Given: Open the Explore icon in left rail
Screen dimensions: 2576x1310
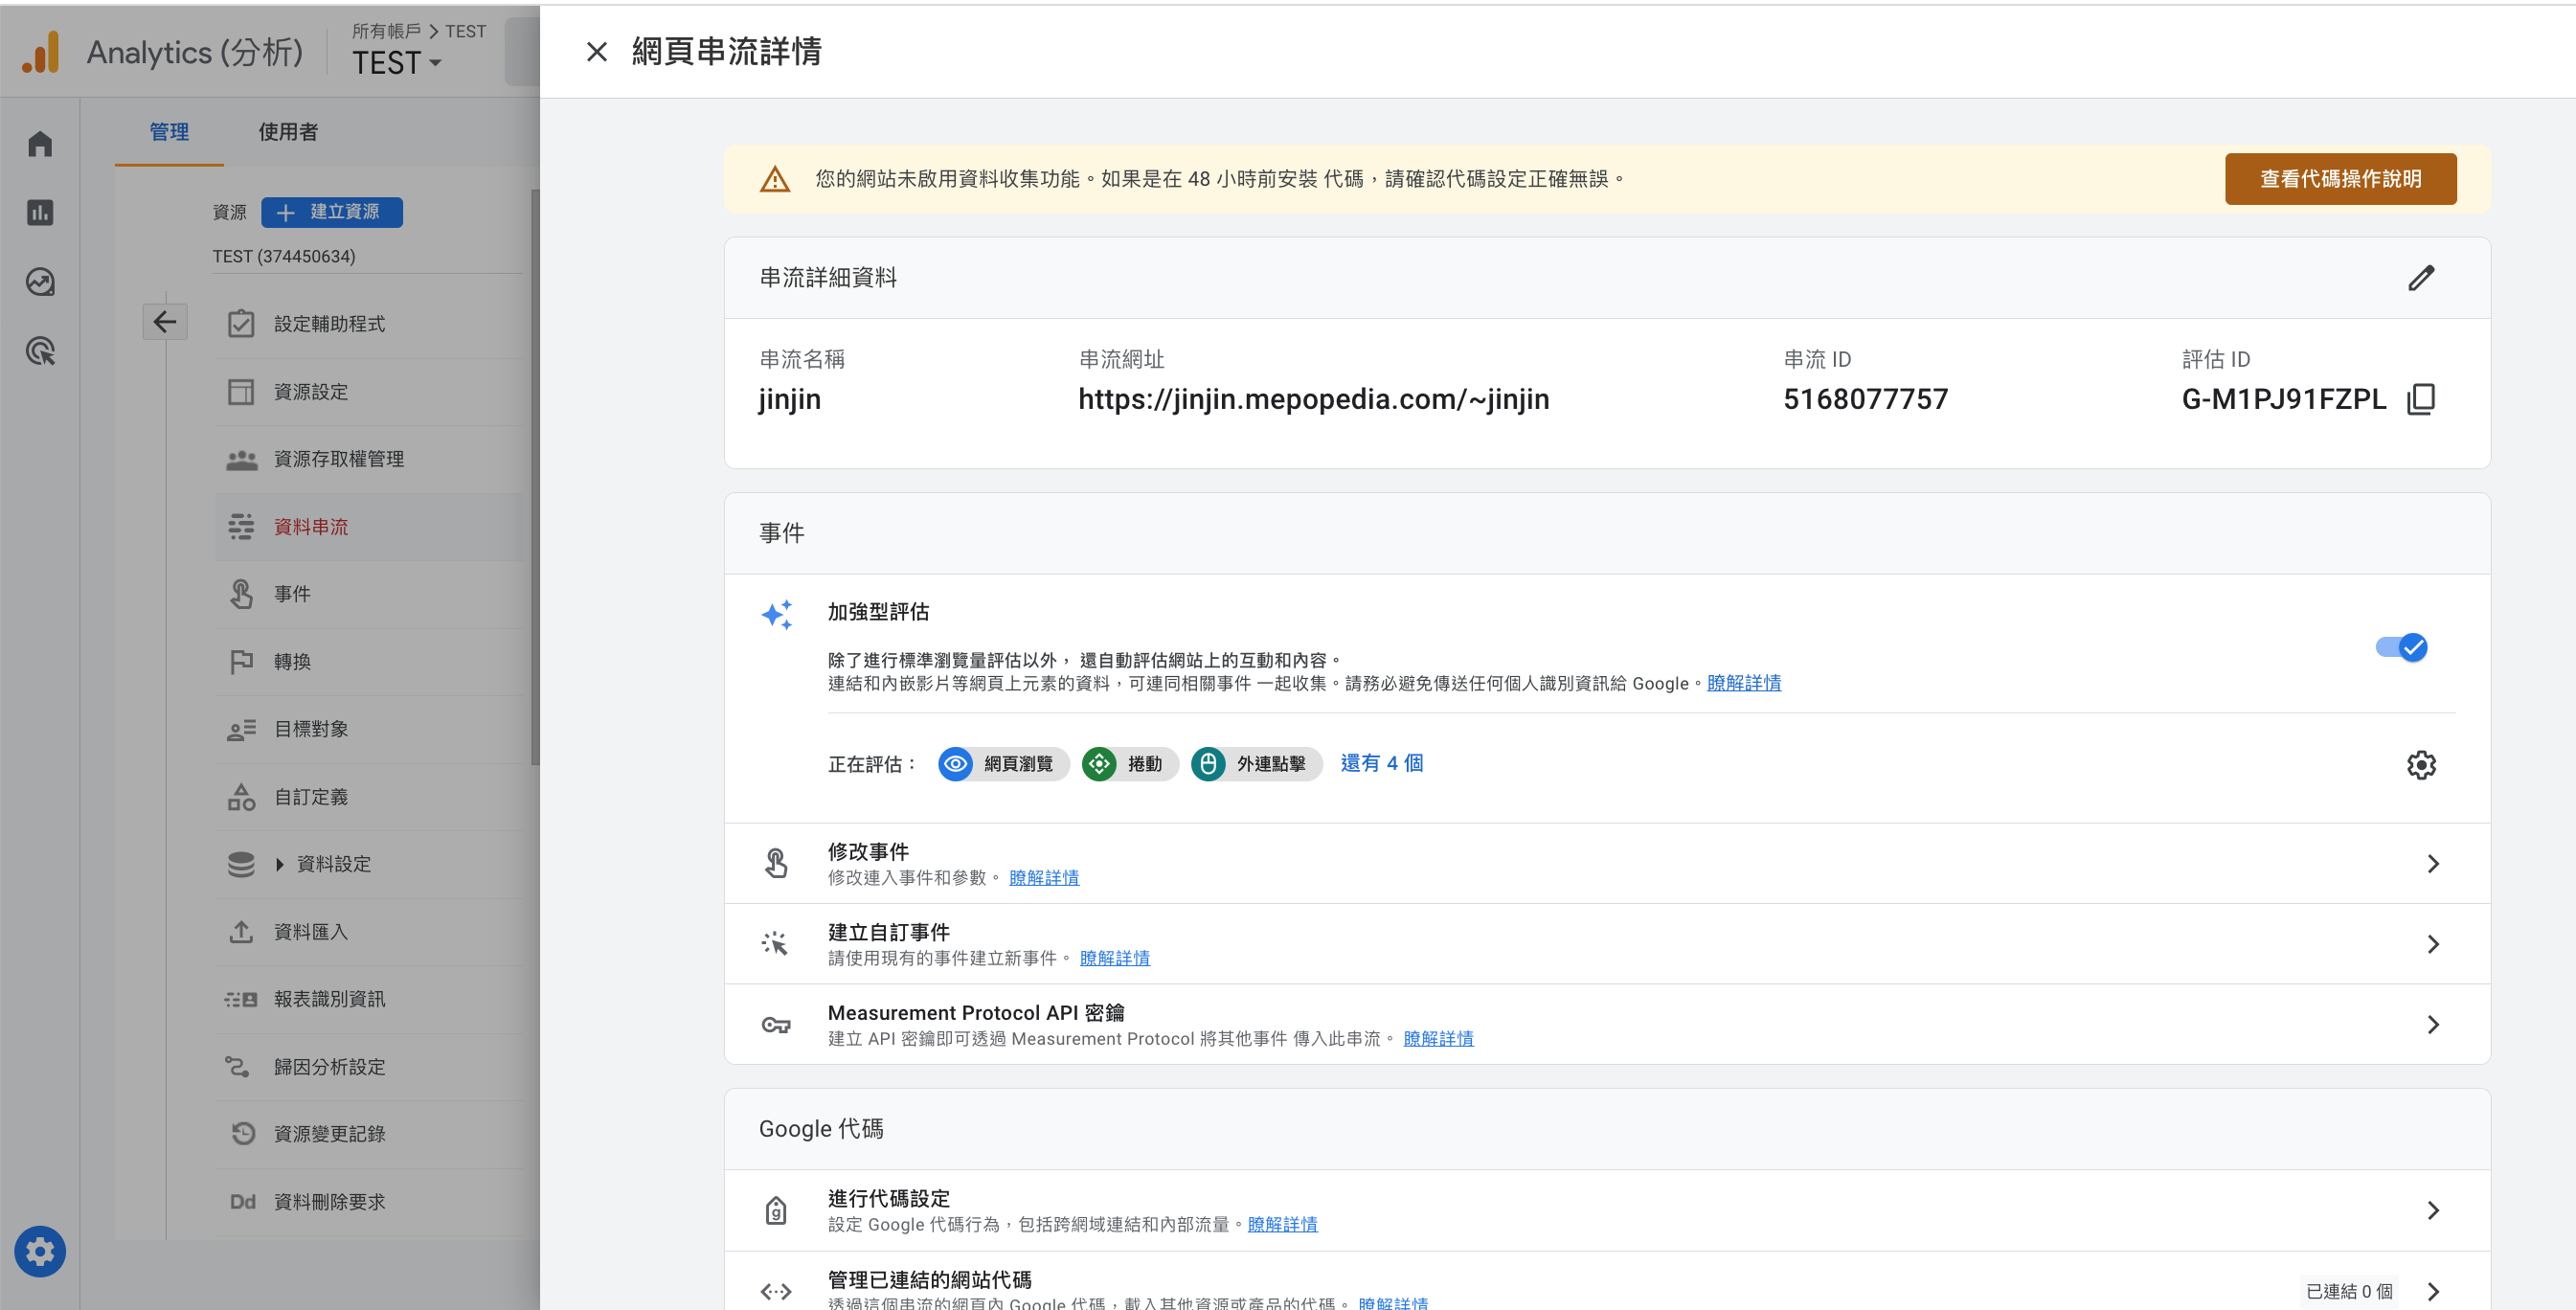Looking at the screenshot, I should tap(40, 282).
